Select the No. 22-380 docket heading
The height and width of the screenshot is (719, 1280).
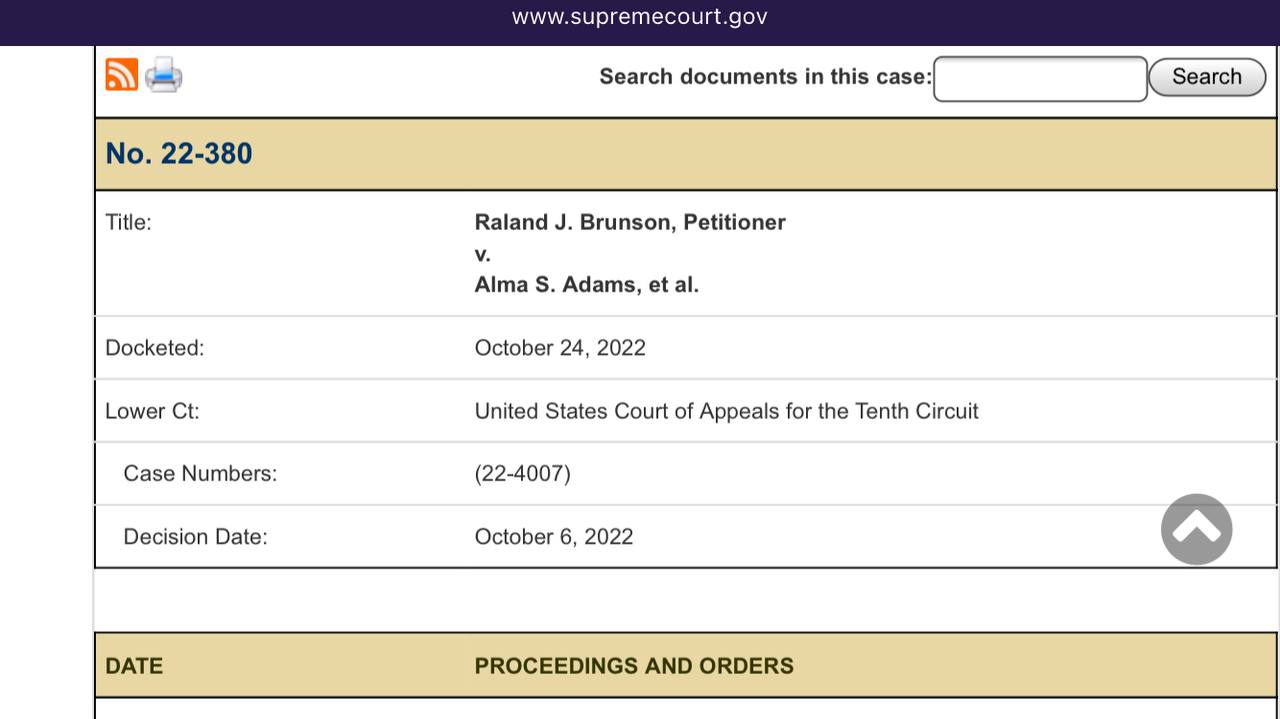click(179, 153)
